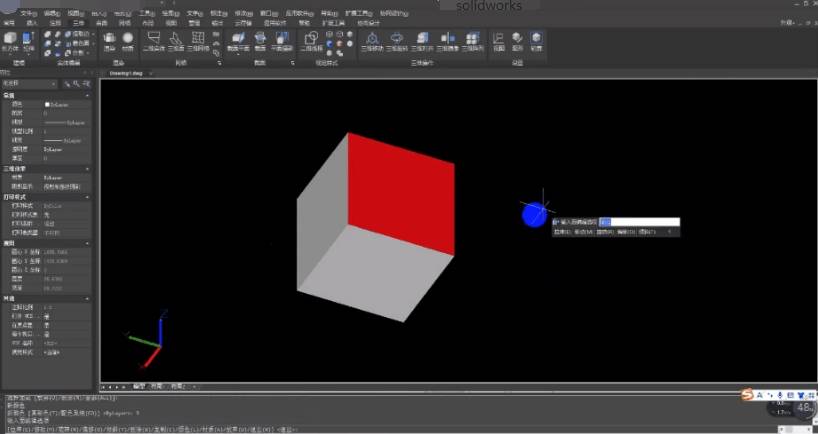This screenshot has height=434, width=818.
Task: Select the 3D rotate (三维旋转) tool
Action: 397,41
